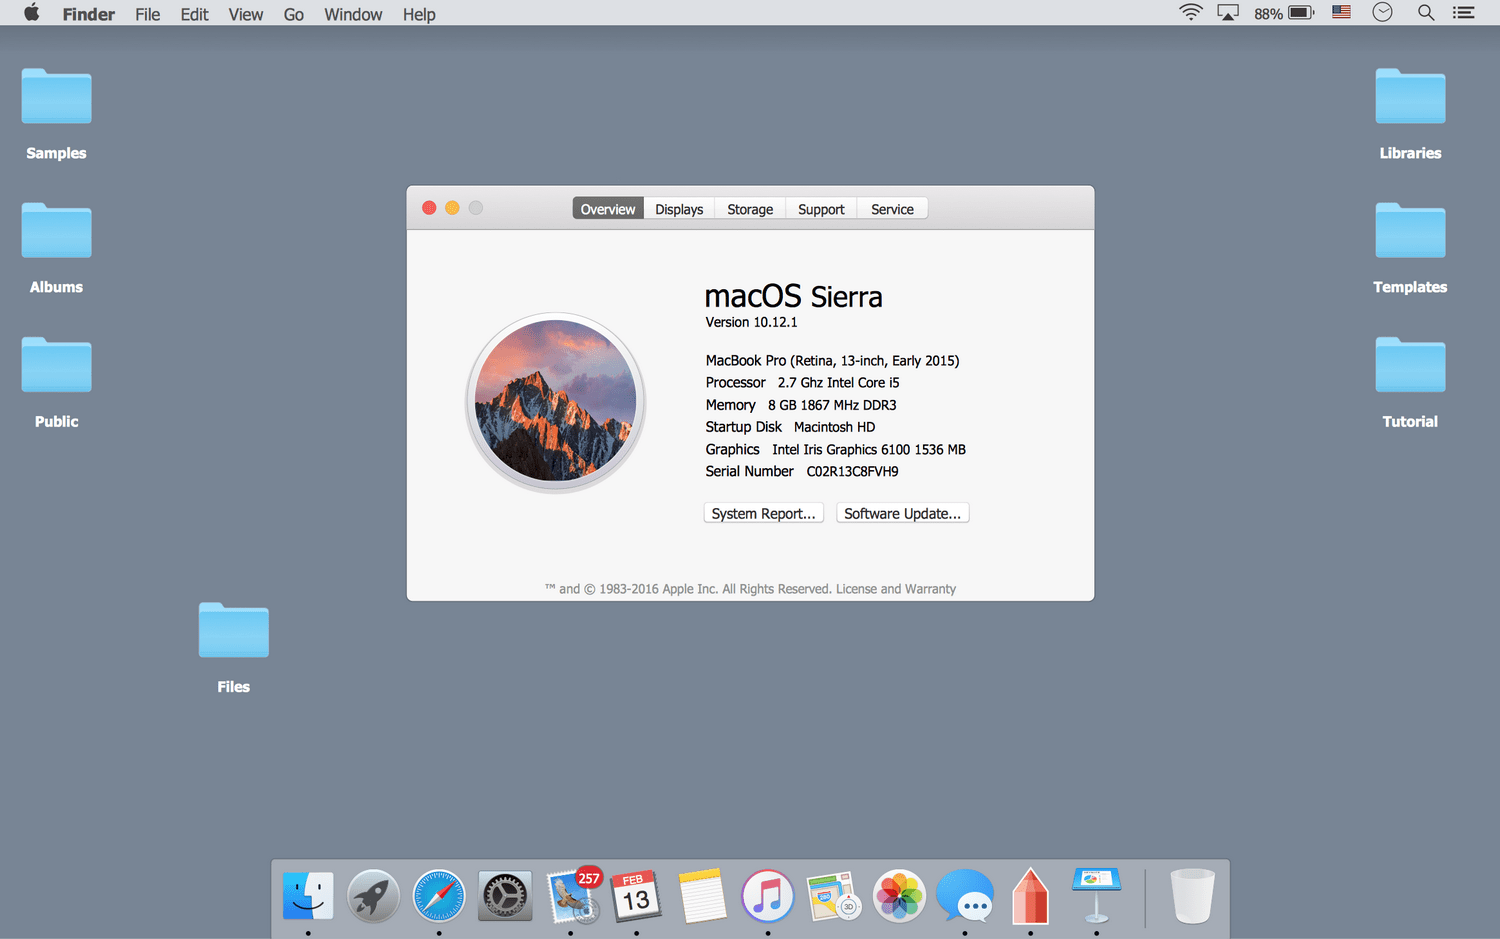Screen dimensions: 1500x939
Task: Open the Go menu
Action: point(293,13)
